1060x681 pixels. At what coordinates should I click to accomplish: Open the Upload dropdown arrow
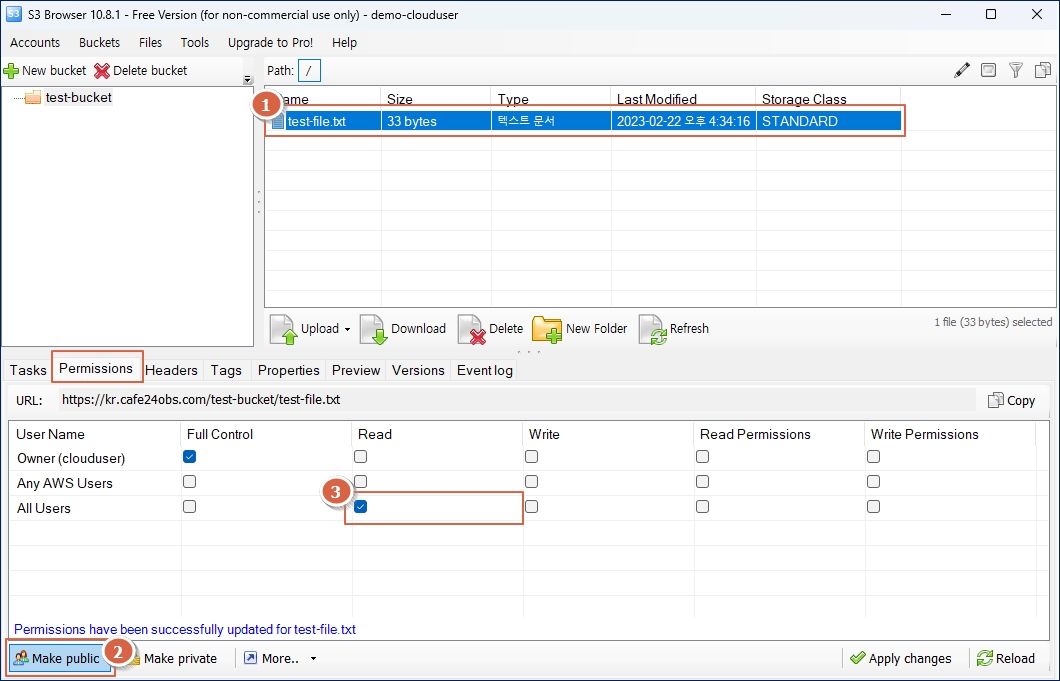point(347,329)
